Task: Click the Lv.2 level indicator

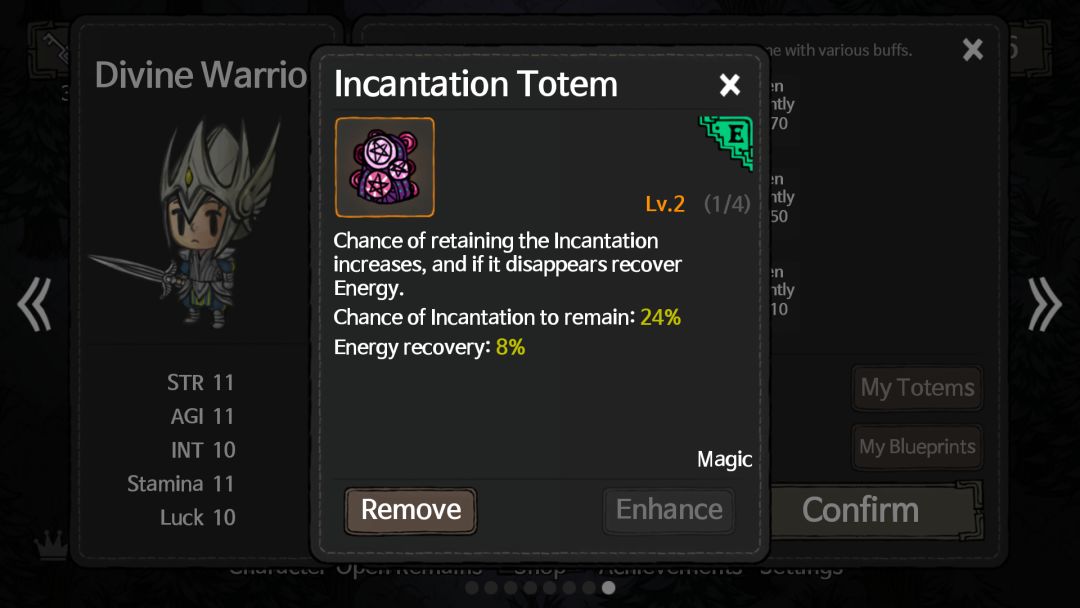Action: coord(665,204)
